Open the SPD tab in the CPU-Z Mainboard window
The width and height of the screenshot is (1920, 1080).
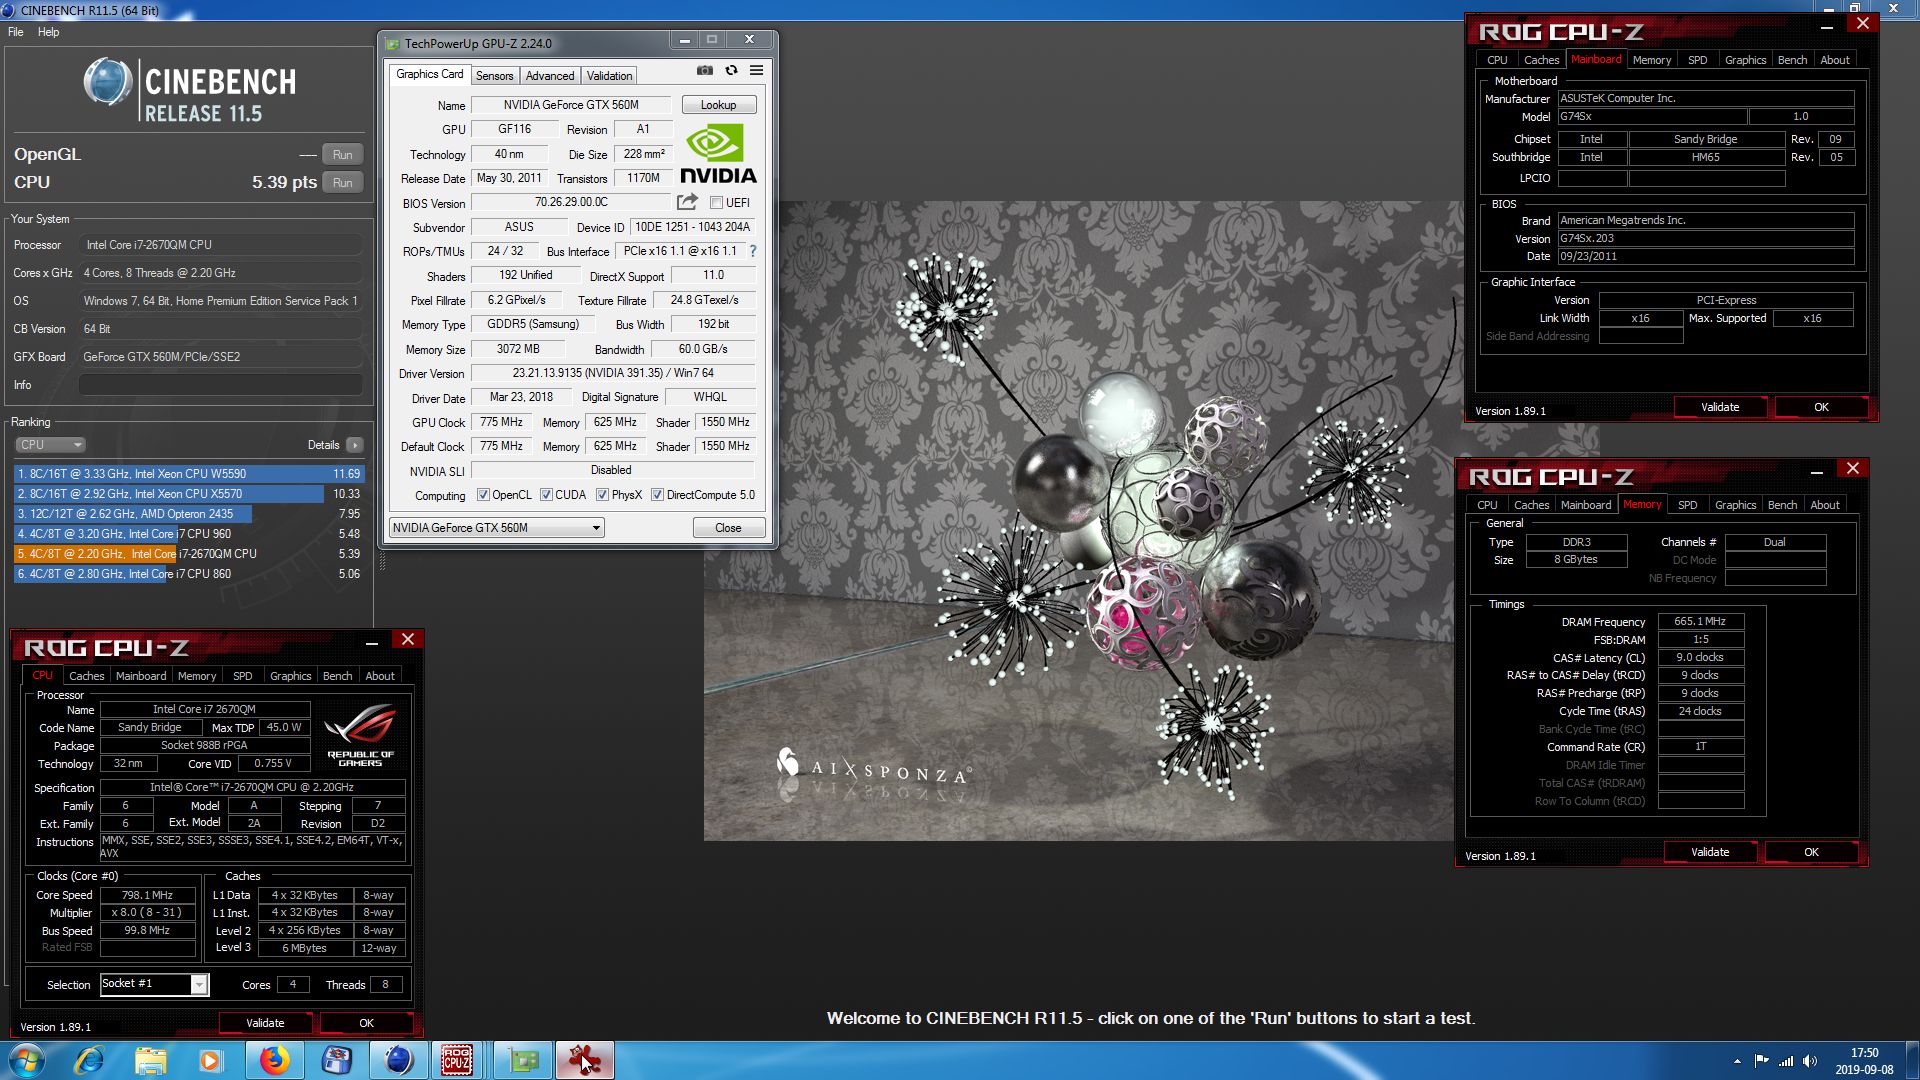click(1697, 60)
